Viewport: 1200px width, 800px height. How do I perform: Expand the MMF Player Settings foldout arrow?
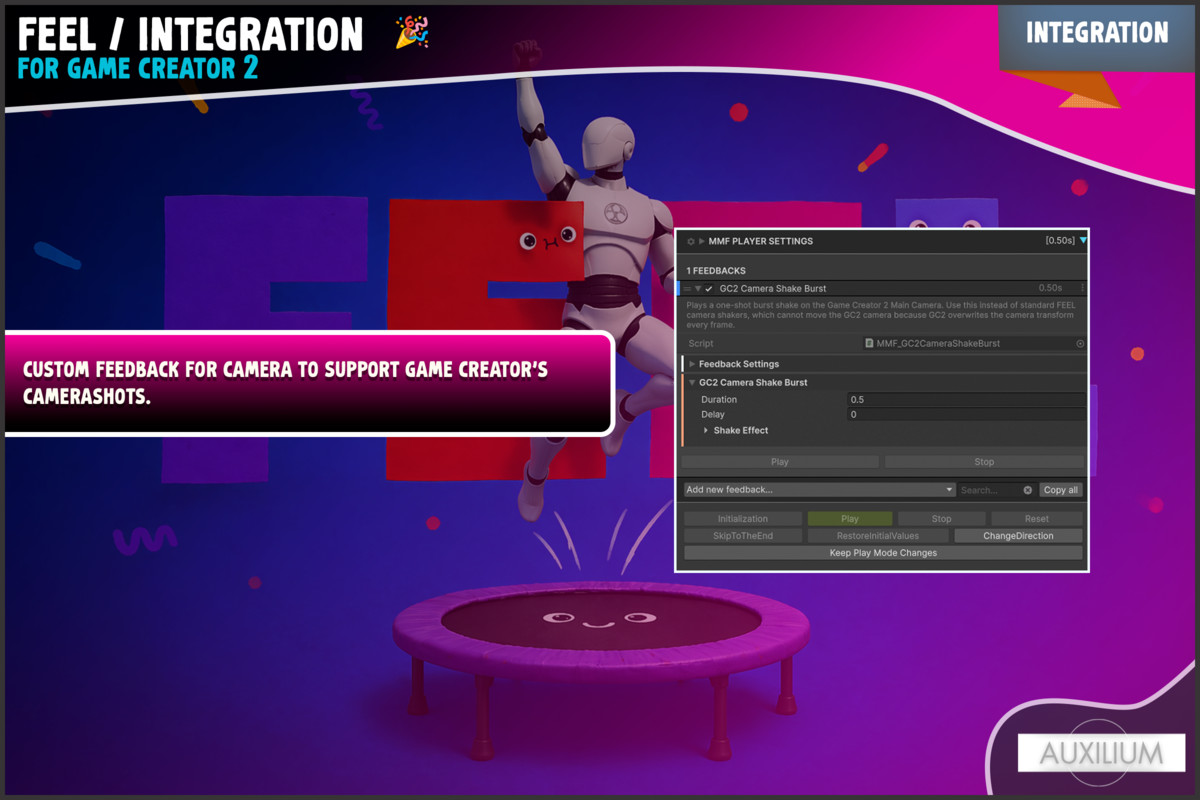[702, 241]
